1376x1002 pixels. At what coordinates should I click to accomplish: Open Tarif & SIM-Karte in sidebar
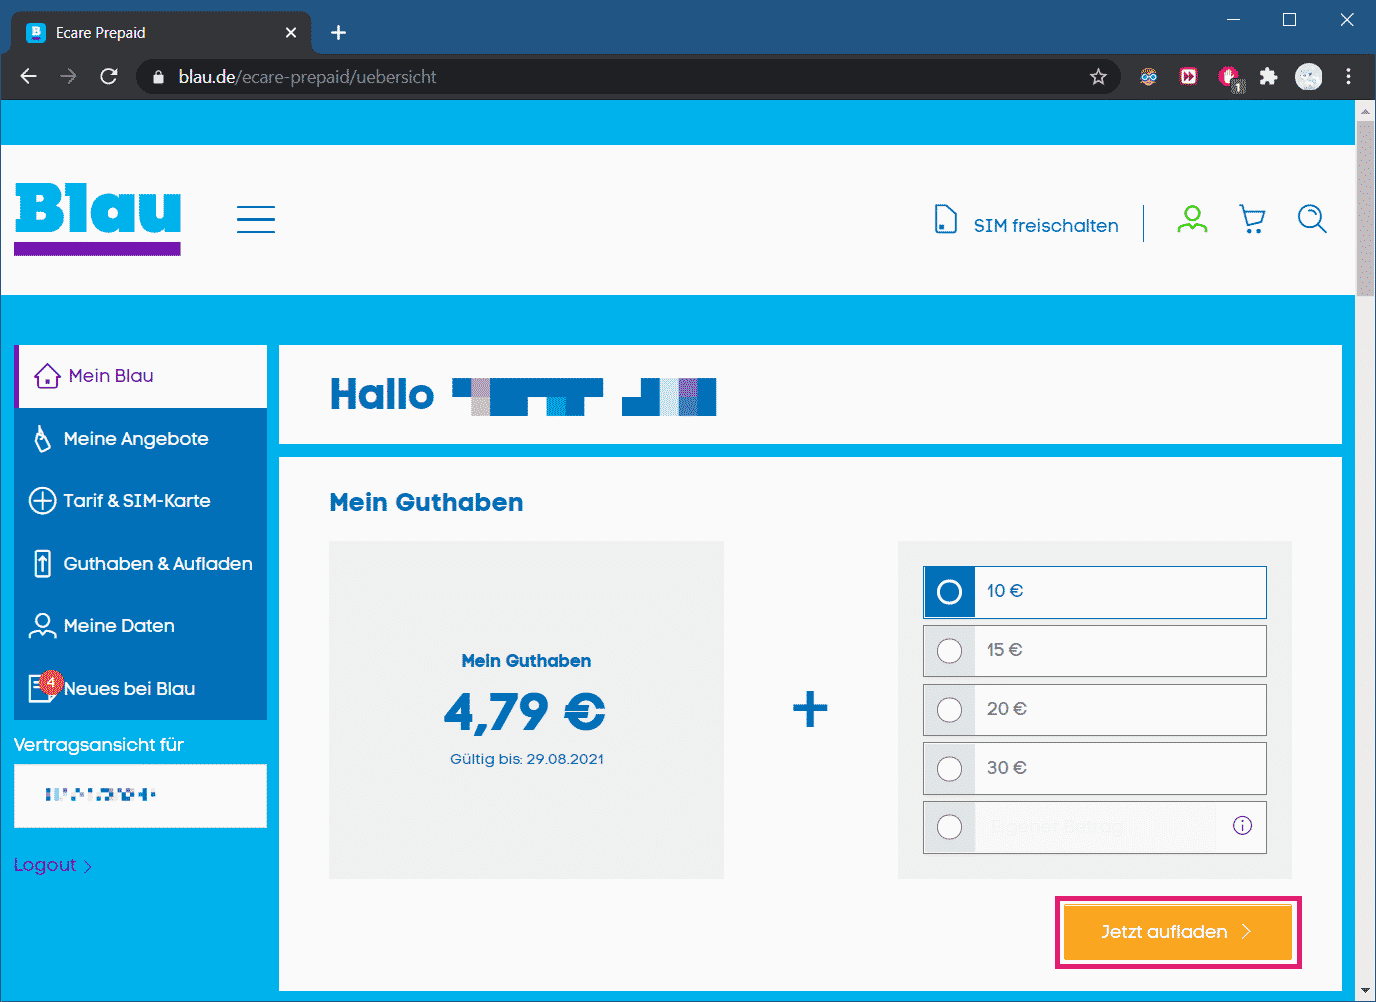[141, 501]
